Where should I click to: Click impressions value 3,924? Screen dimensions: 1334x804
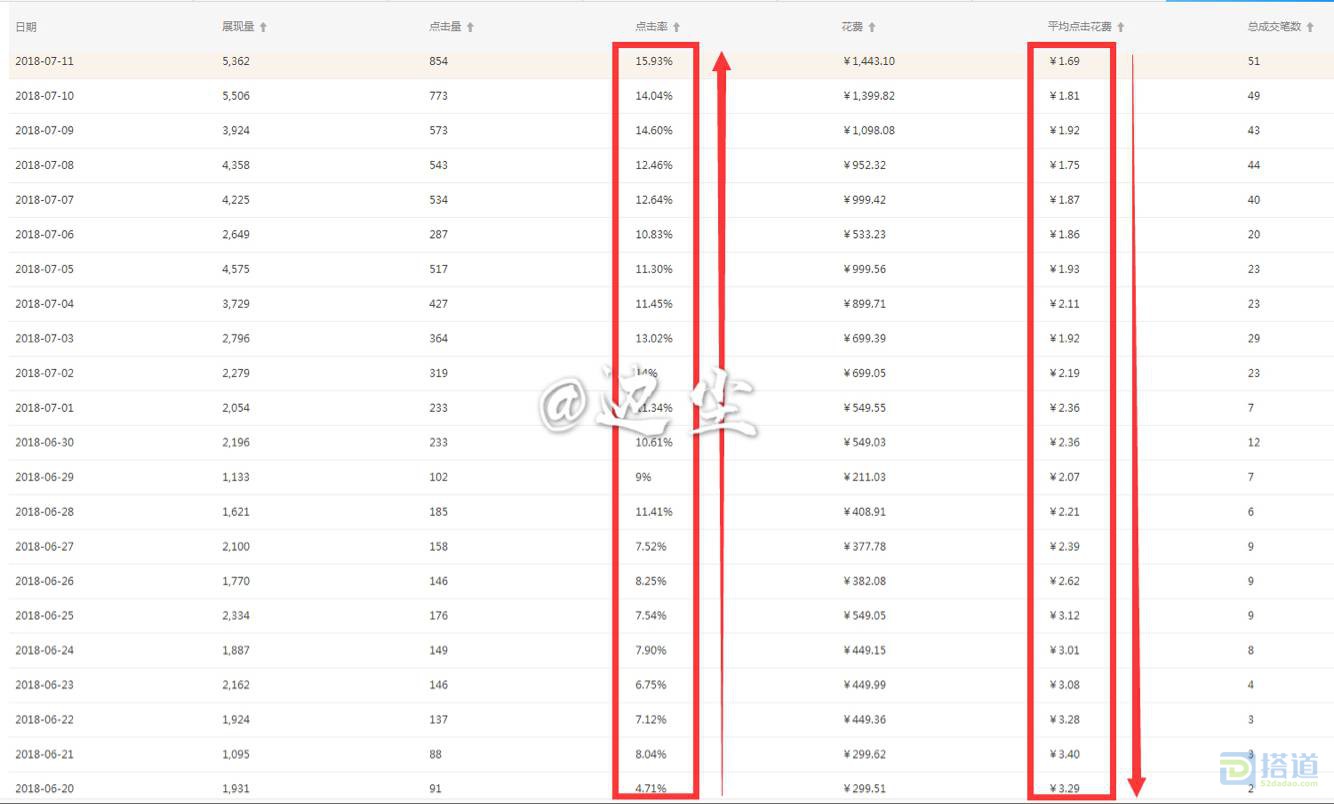pyautogui.click(x=236, y=131)
